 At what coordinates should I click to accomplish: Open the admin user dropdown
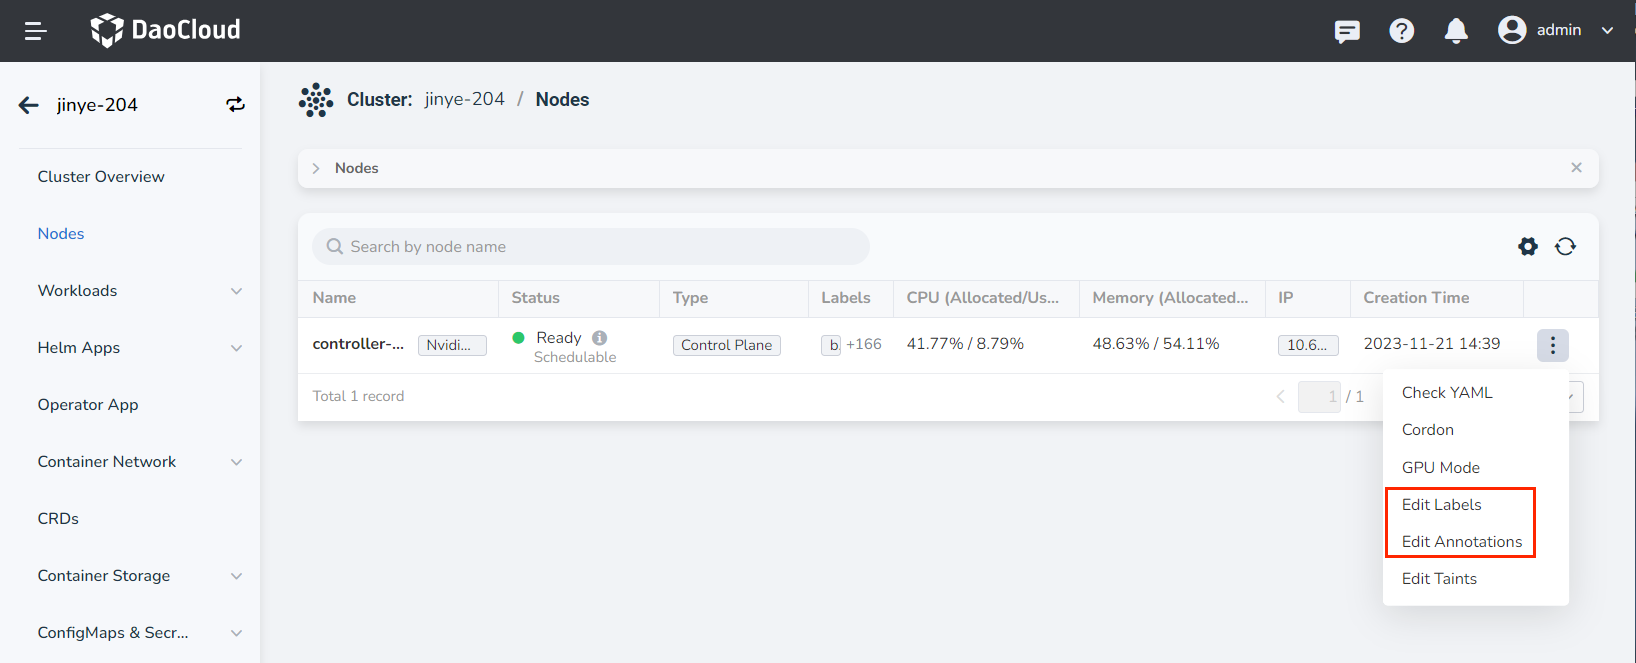(1556, 30)
